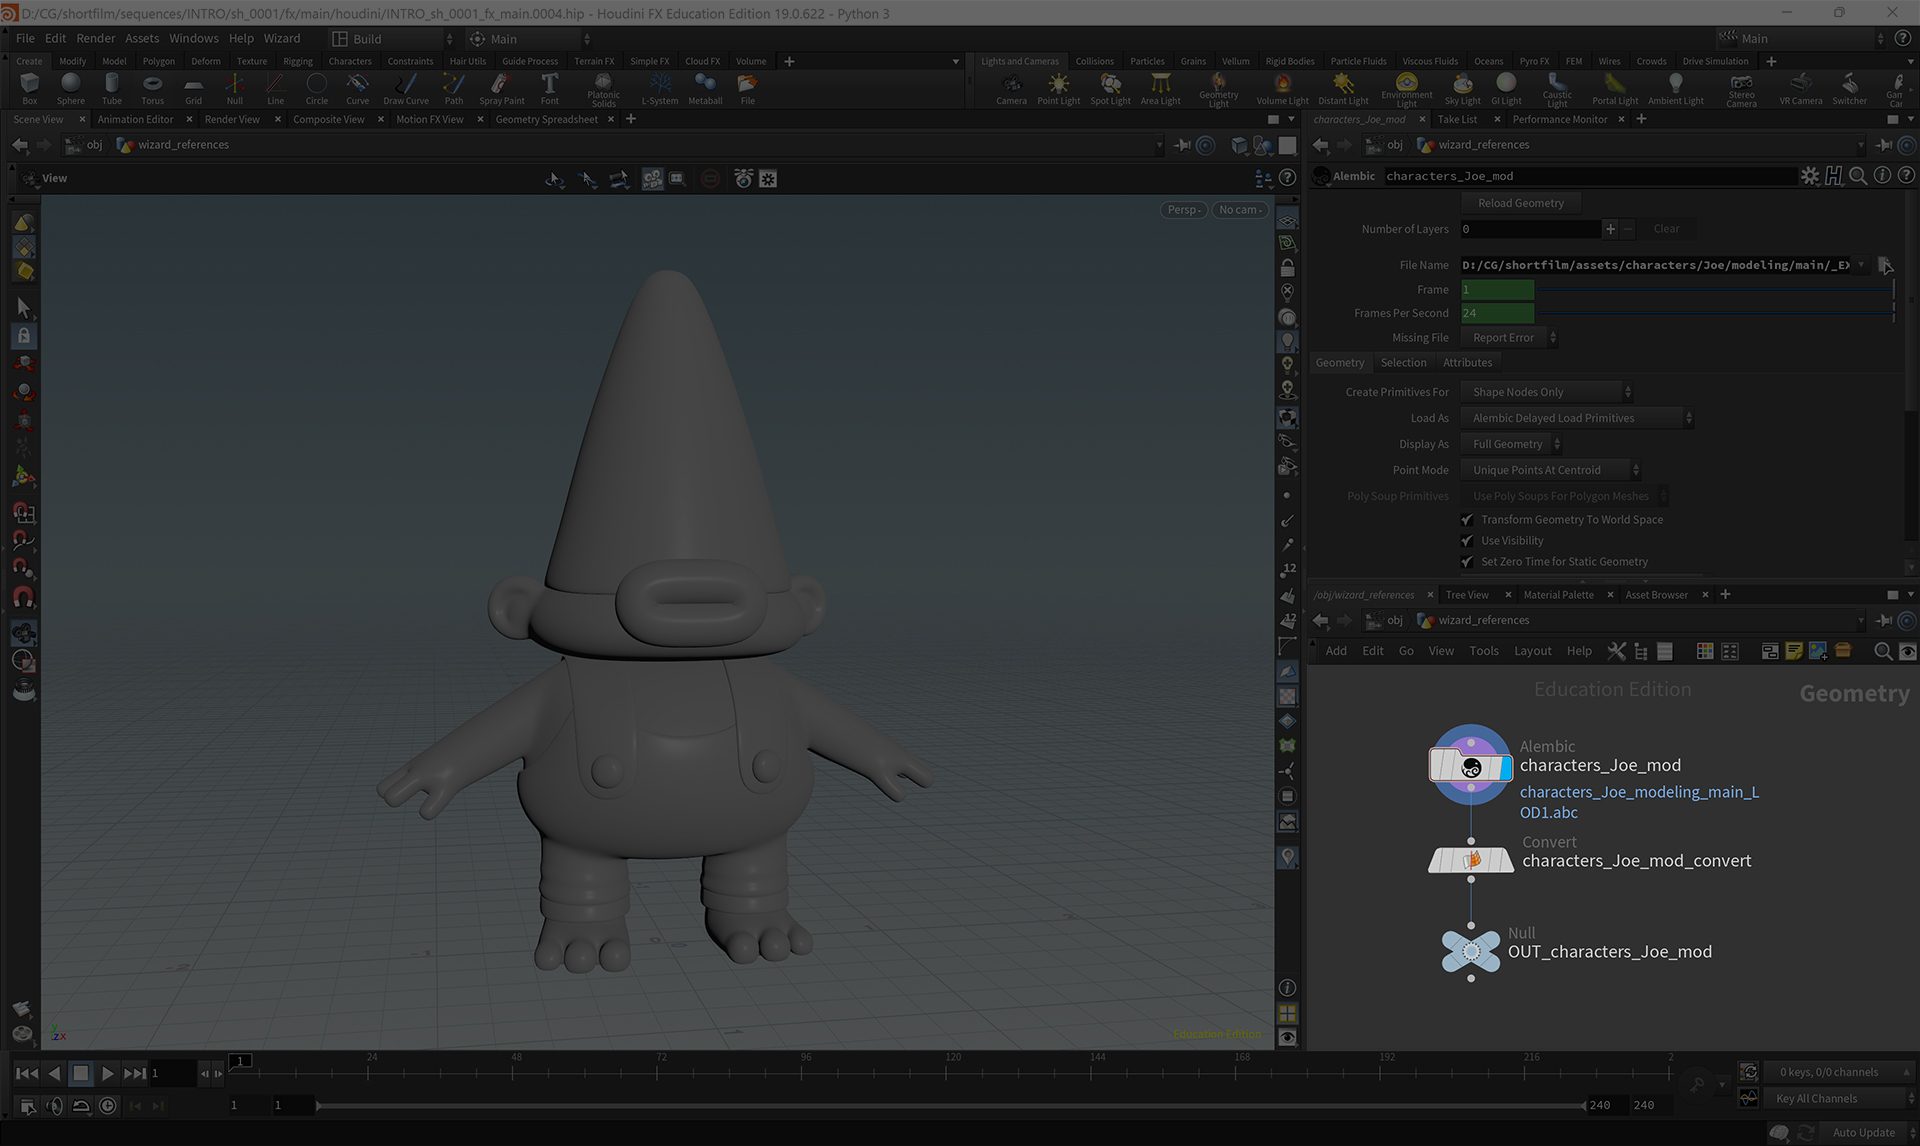Open the Wizard menu
Screen dimensions: 1920x1146
tap(282, 38)
